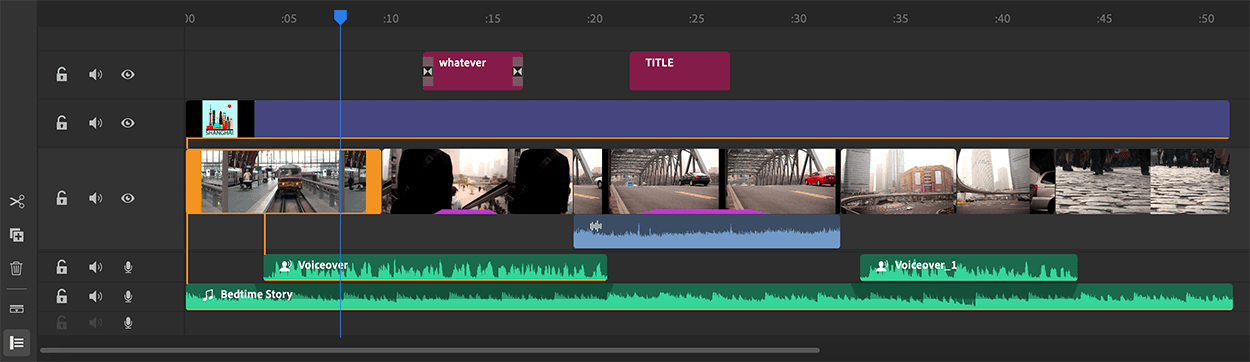The image size is (1250, 362).
Task: Lock the Shanghai graphic track
Action: tap(61, 123)
